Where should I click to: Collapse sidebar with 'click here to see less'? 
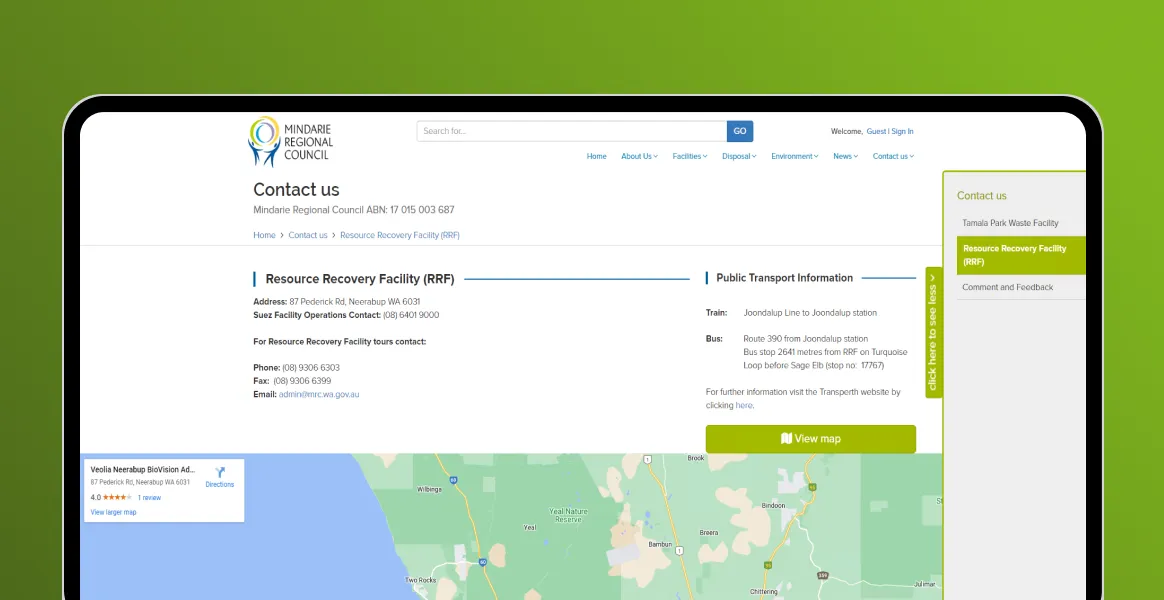pos(933,332)
